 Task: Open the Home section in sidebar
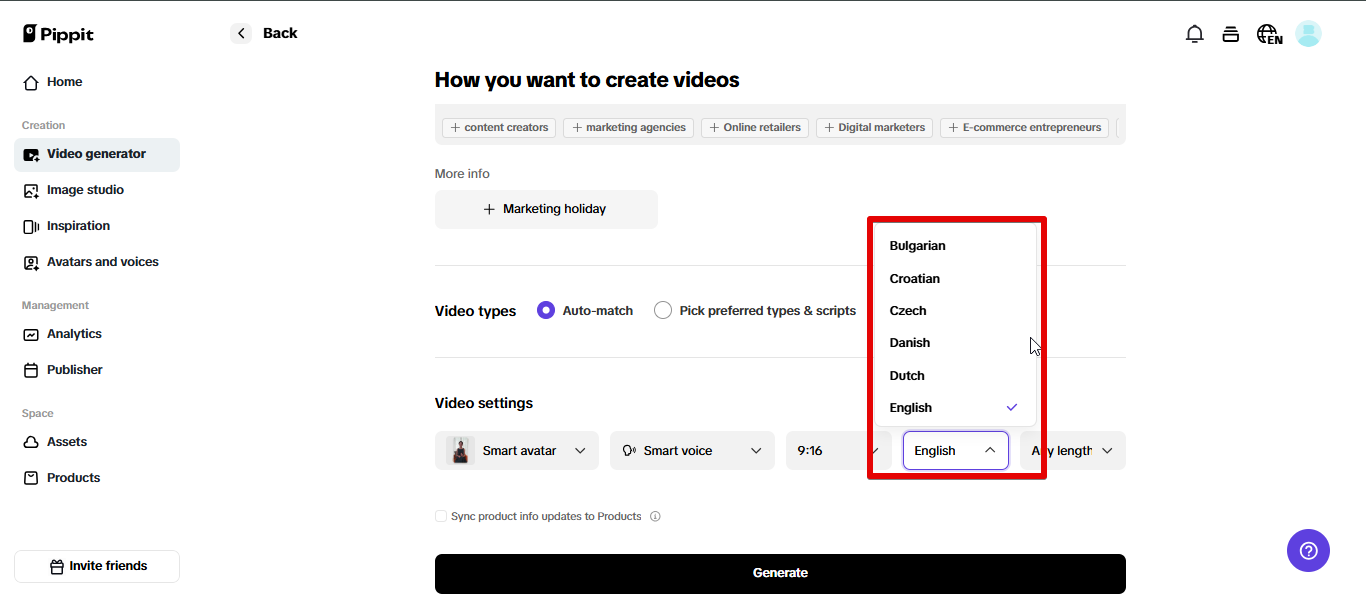pos(64,81)
